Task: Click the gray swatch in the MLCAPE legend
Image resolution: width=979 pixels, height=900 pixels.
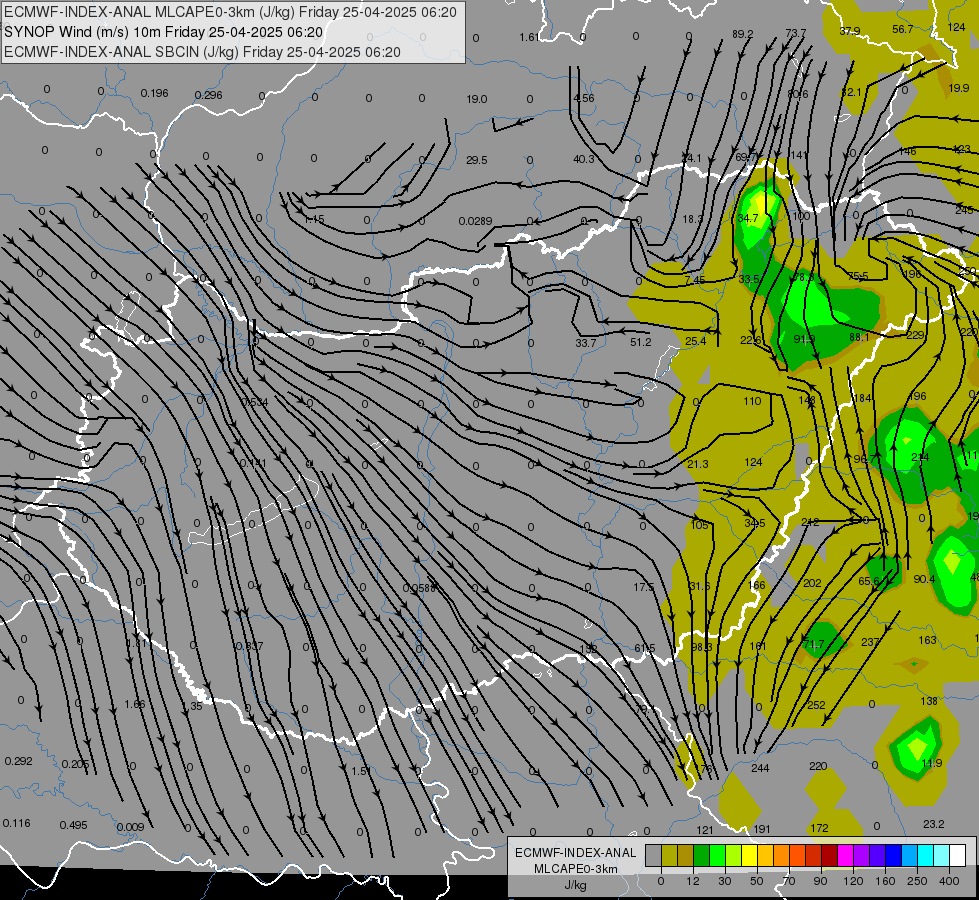Action: (x=654, y=855)
